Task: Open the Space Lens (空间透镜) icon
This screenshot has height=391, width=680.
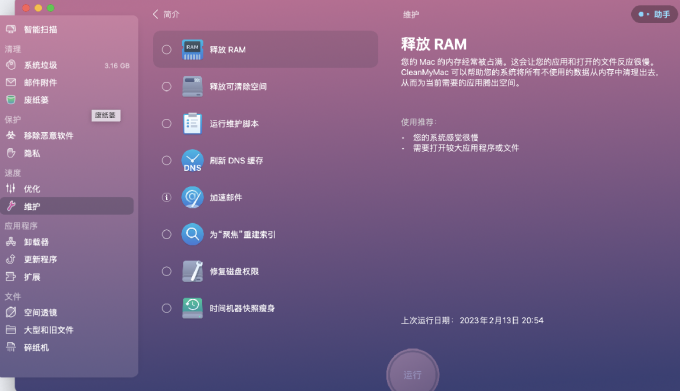Action: [x=11, y=312]
